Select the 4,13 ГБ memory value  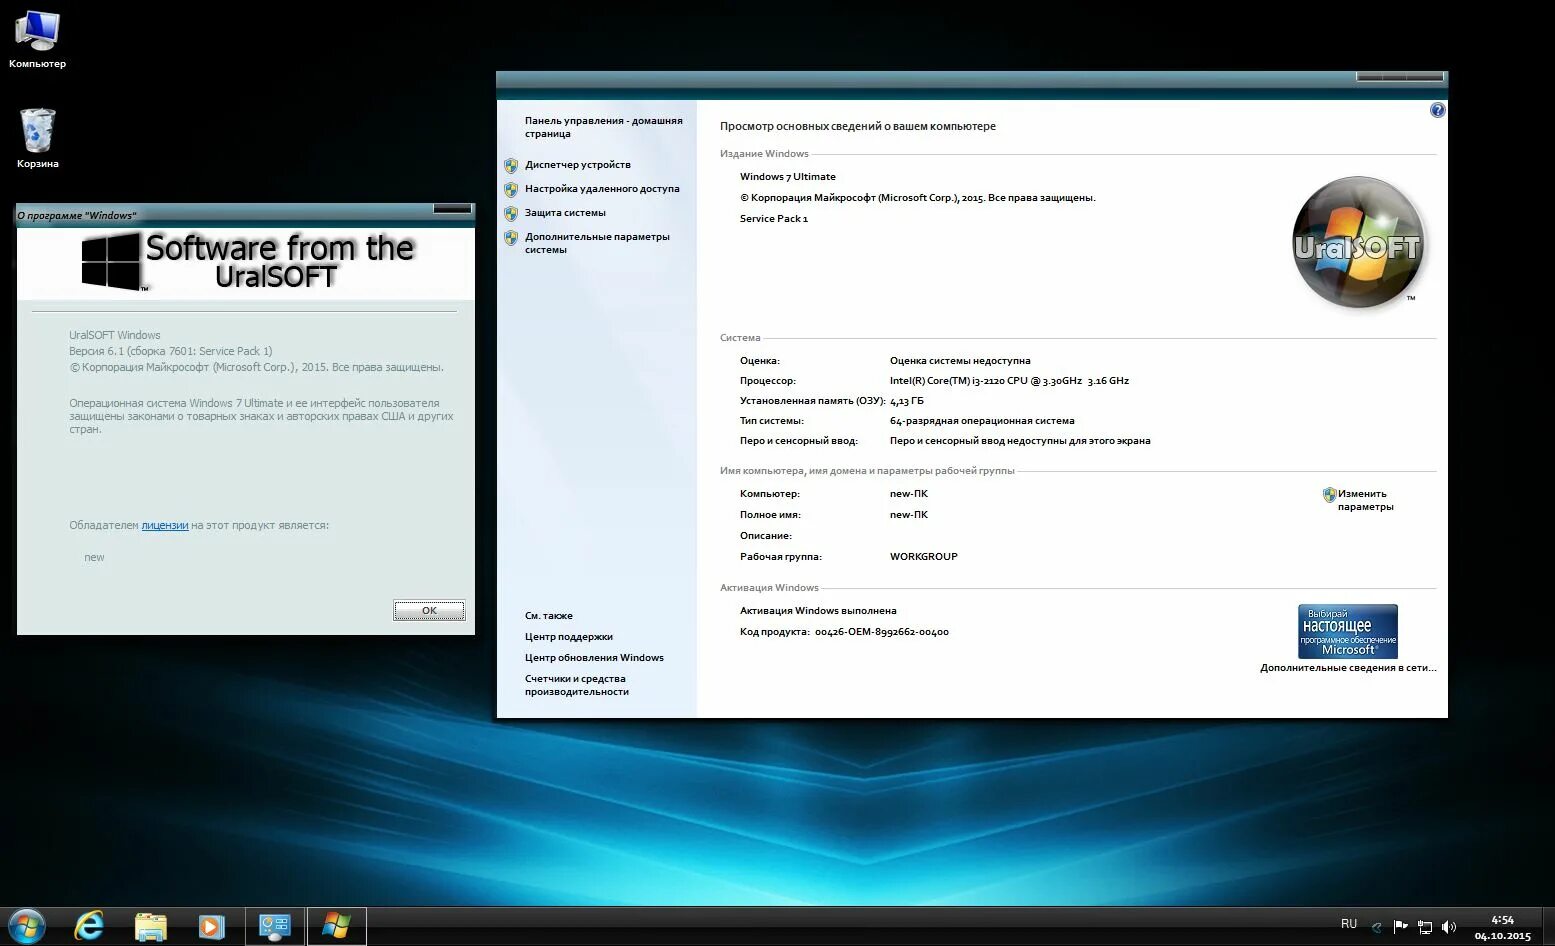coord(907,401)
